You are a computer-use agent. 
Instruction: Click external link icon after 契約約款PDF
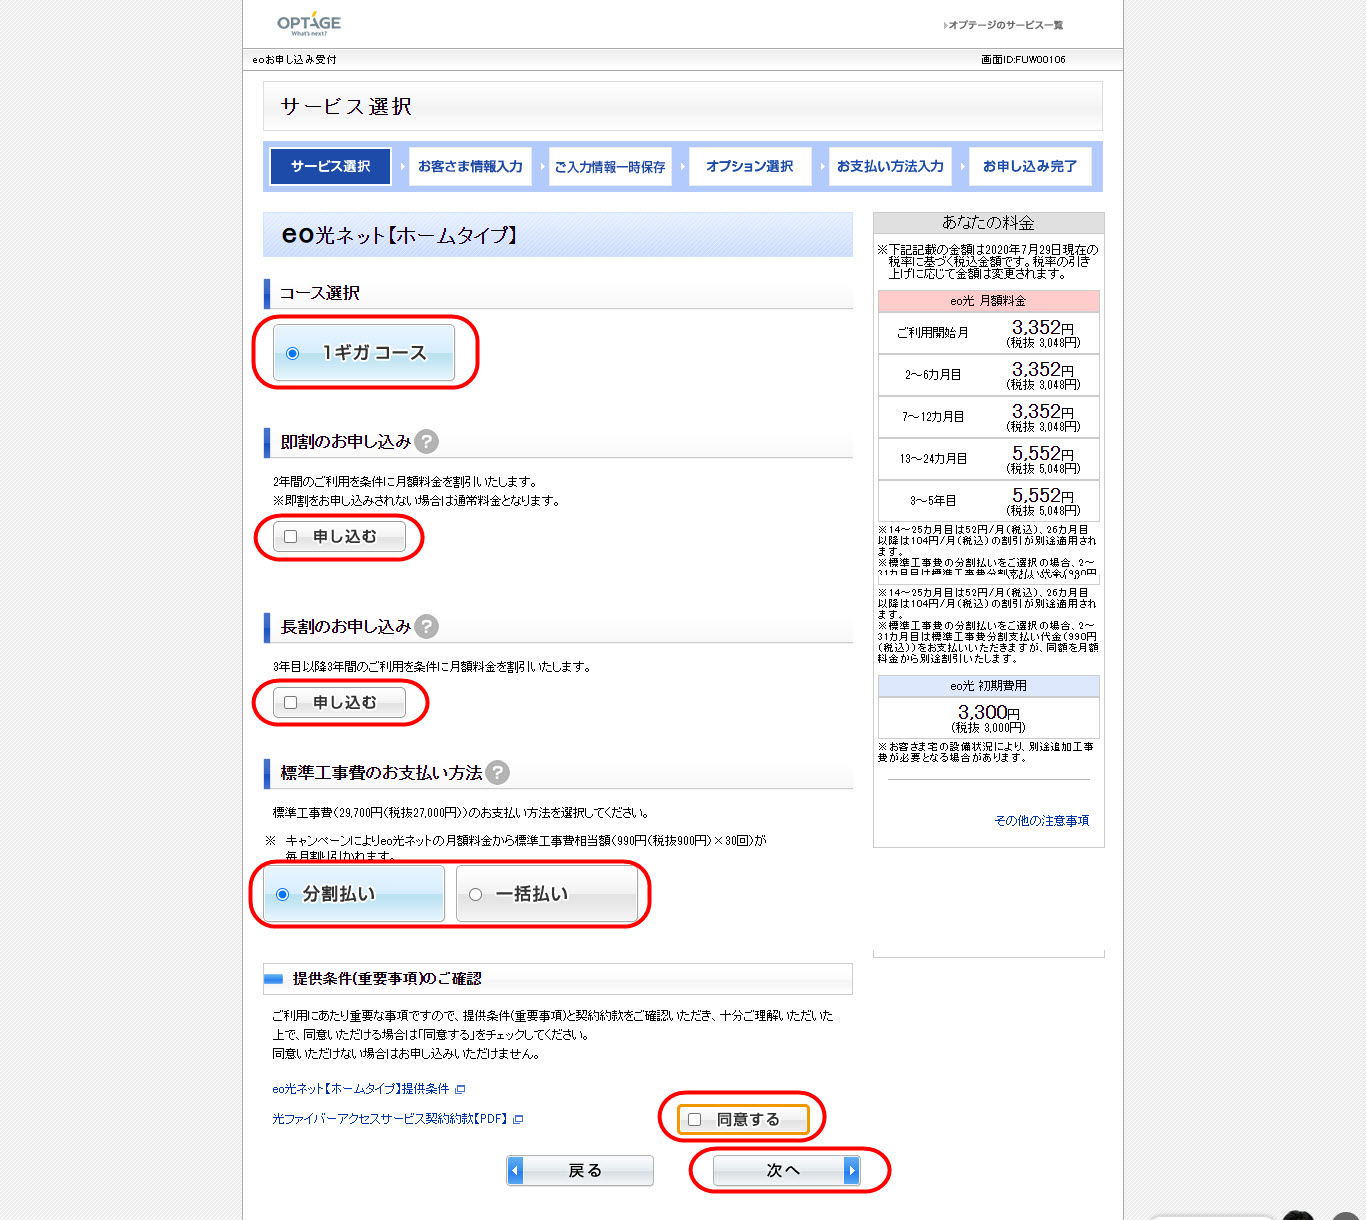[x=518, y=1119]
